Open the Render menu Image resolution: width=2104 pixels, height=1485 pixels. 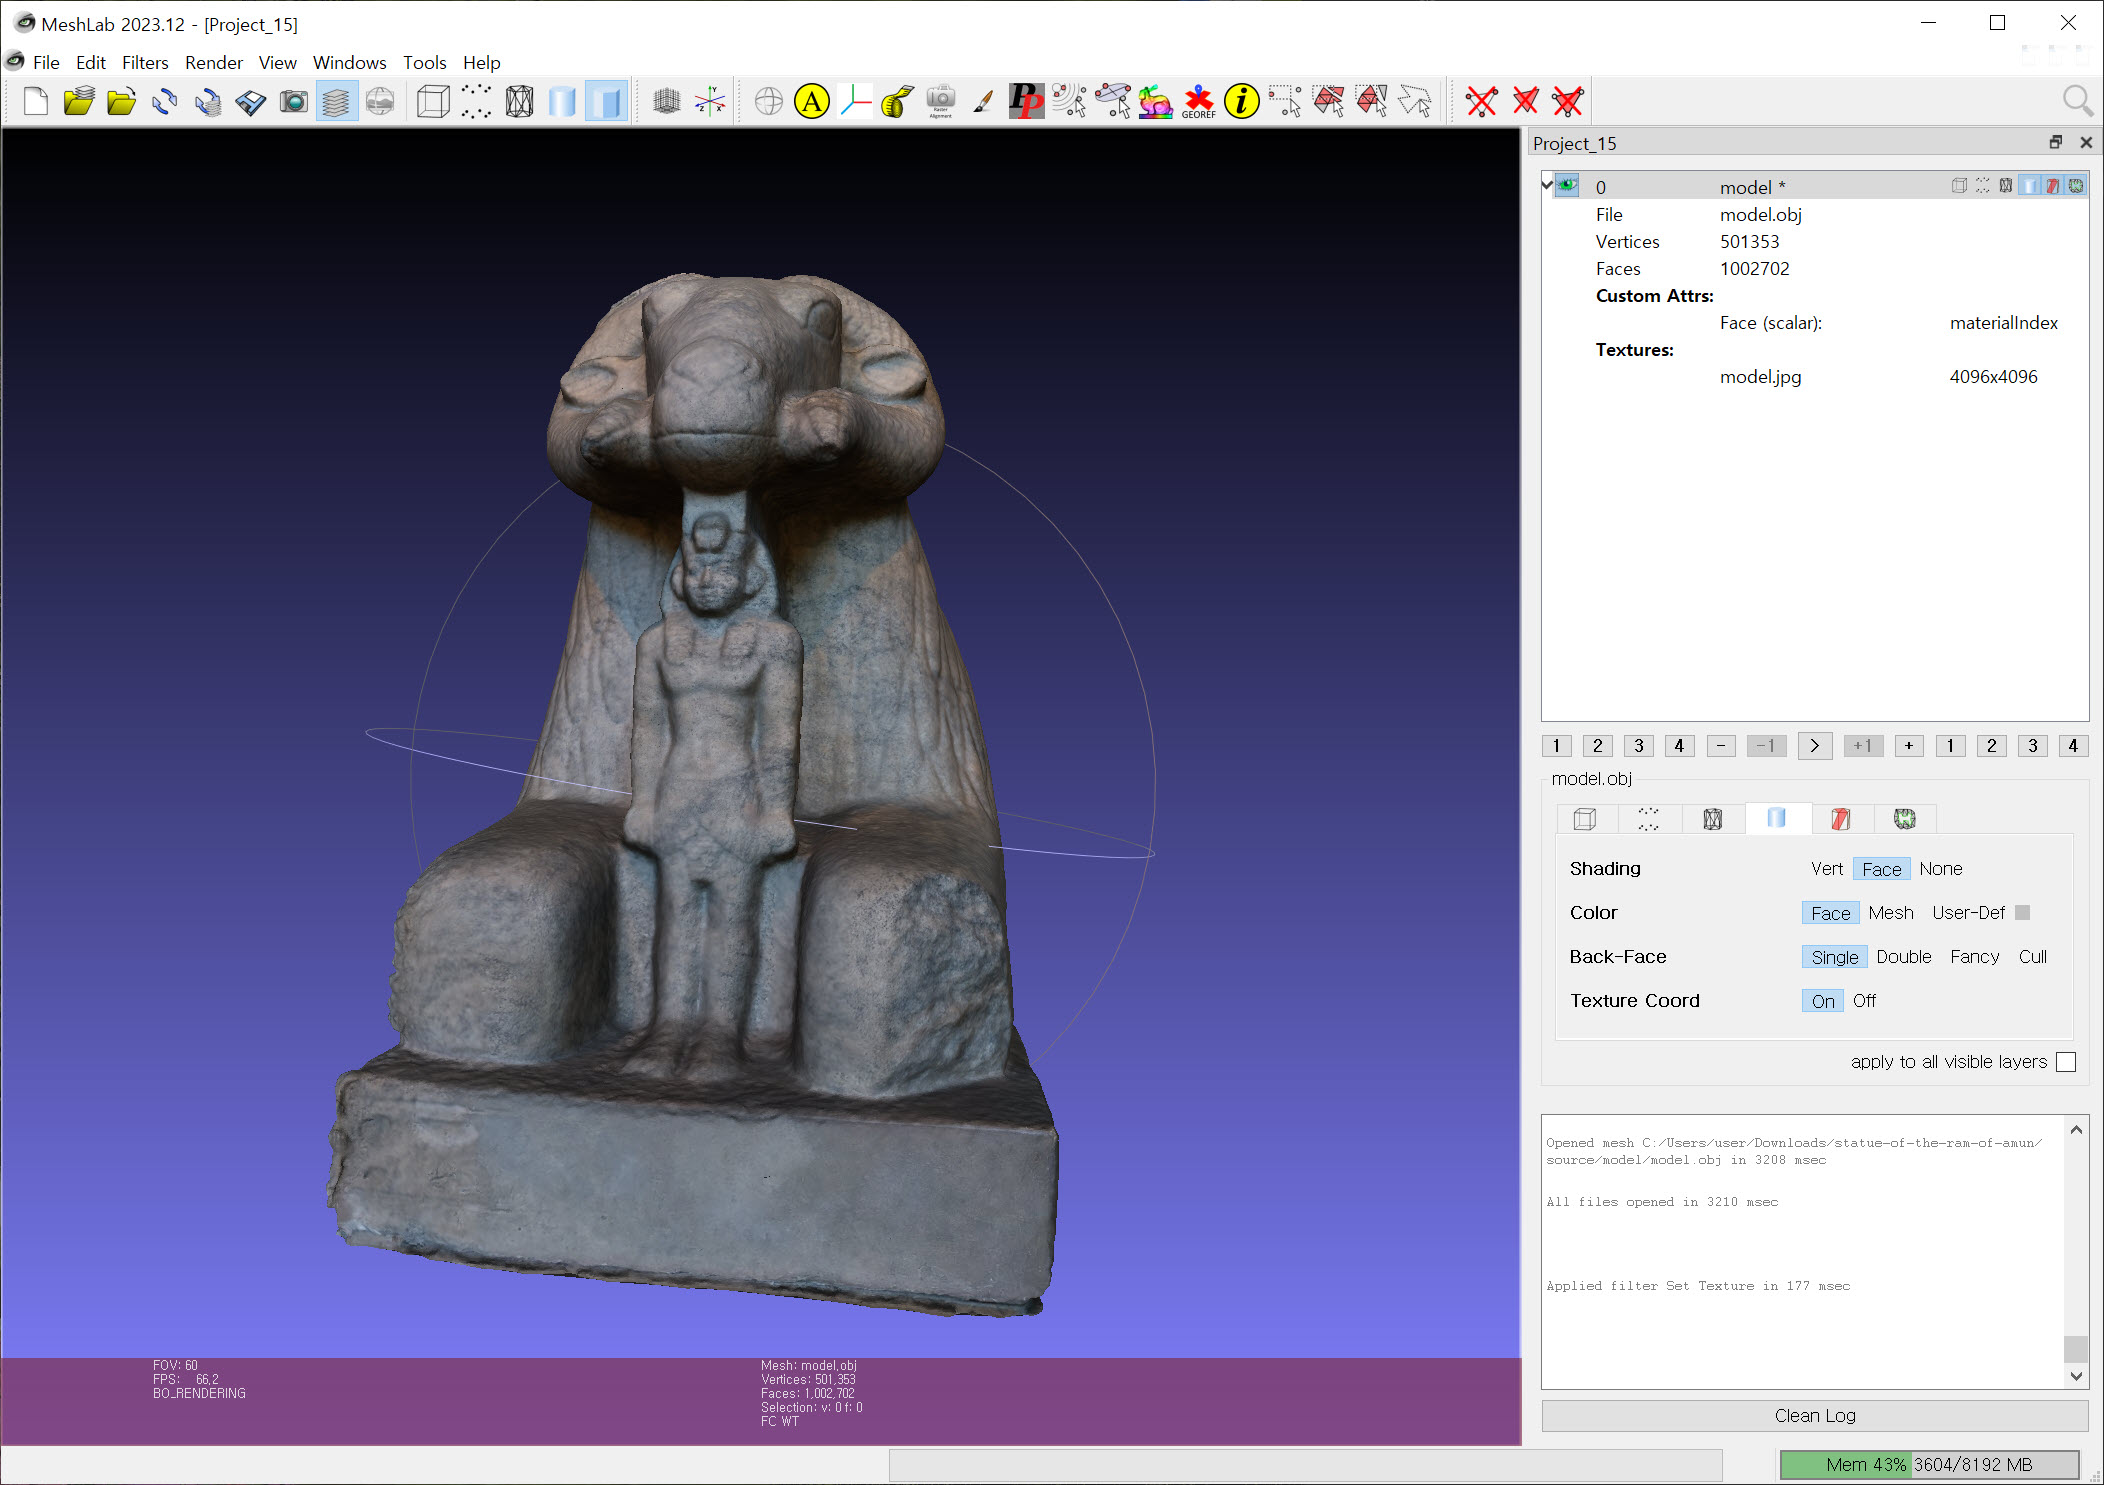[213, 62]
